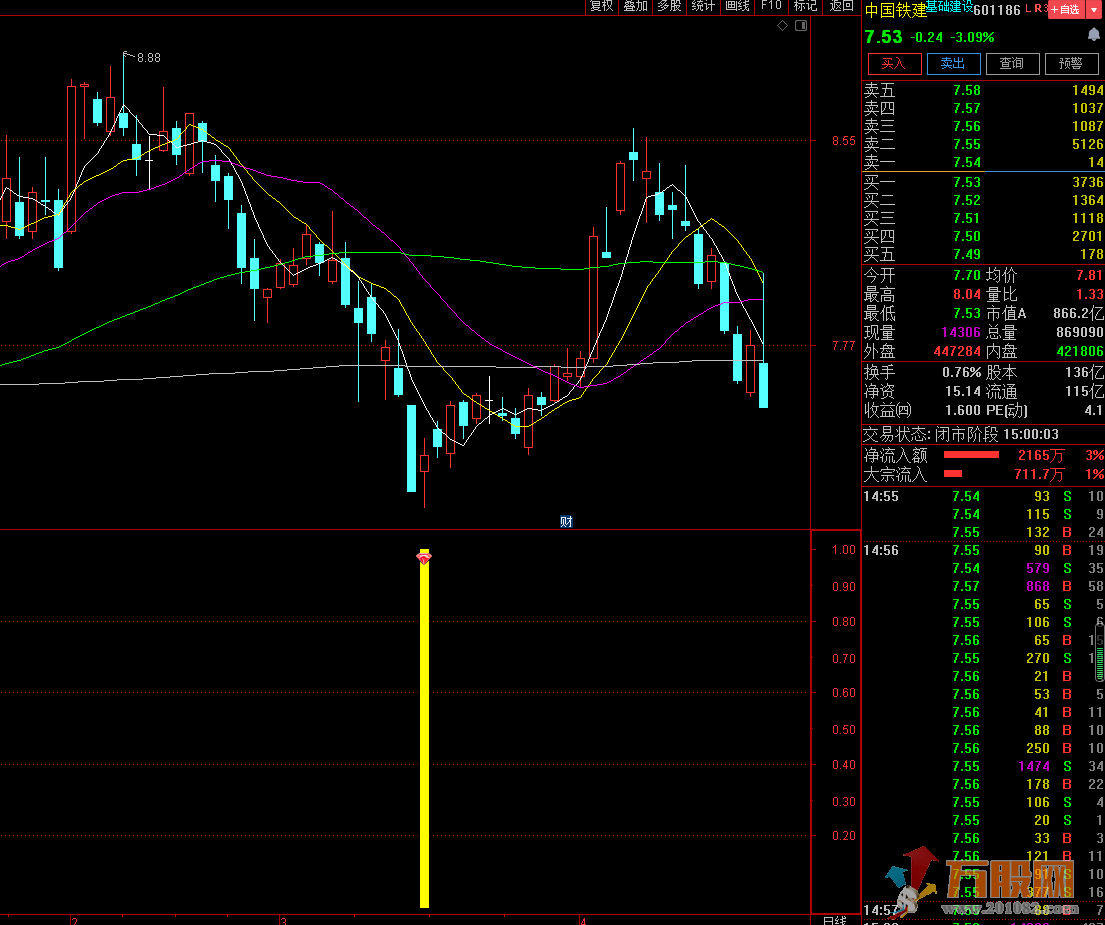1105x925 pixels.
Task: Click the 日线 period label
Action: [x=834, y=920]
